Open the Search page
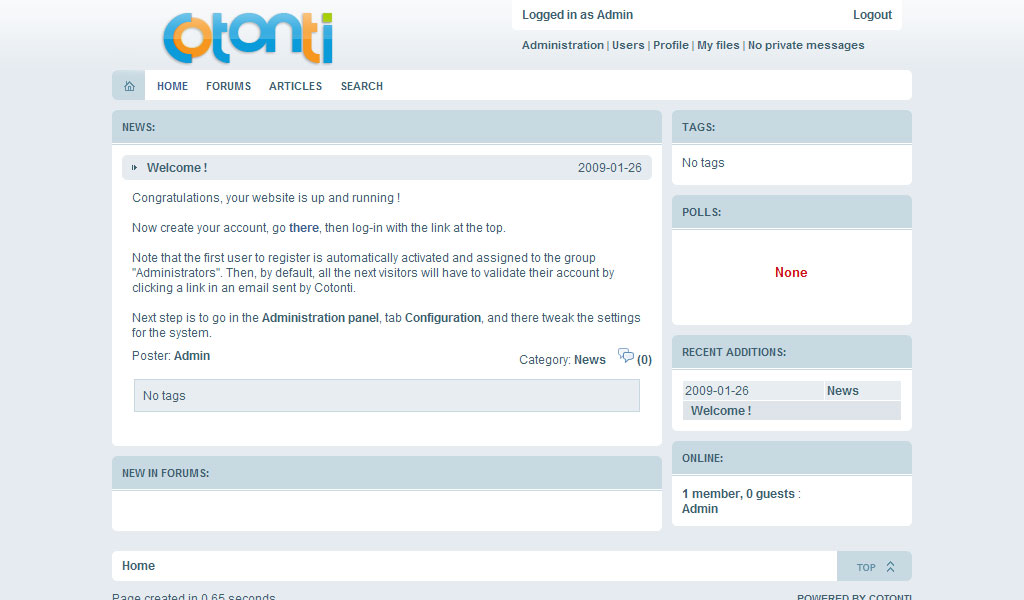The width and height of the screenshot is (1024, 600). [x=361, y=86]
